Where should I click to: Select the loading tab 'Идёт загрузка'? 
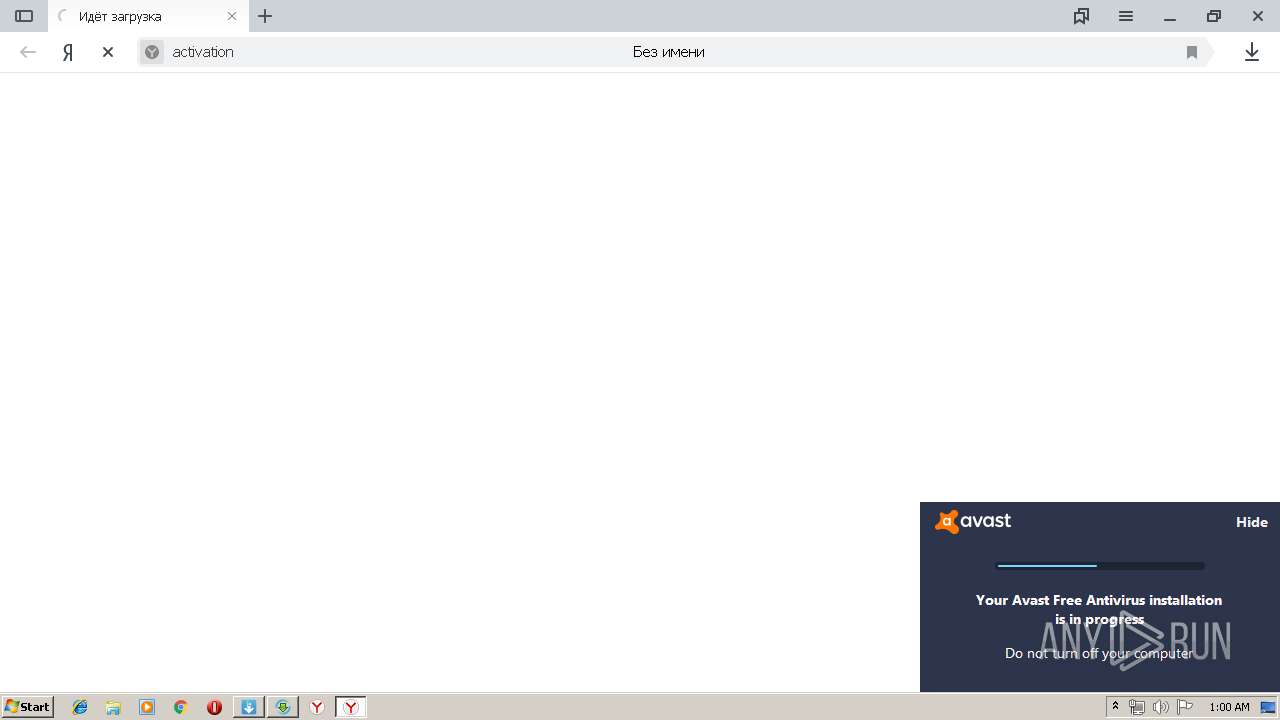[146, 17]
